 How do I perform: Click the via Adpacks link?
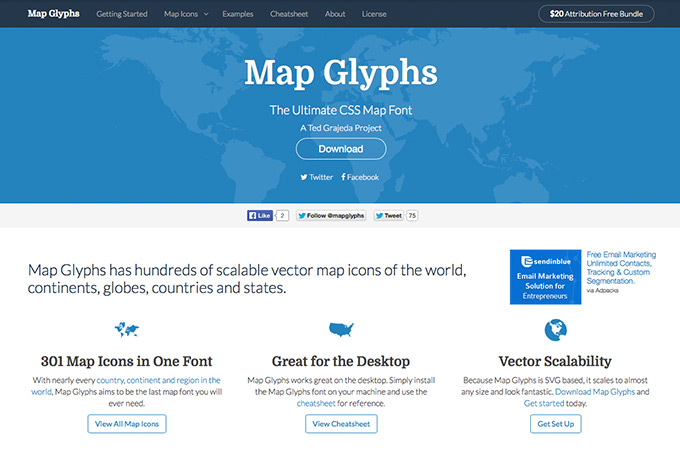[x=602, y=291]
